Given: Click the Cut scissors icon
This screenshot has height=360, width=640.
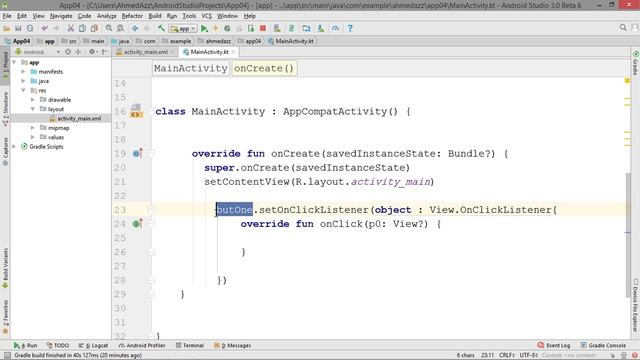Looking at the screenshot, I should (71, 29).
